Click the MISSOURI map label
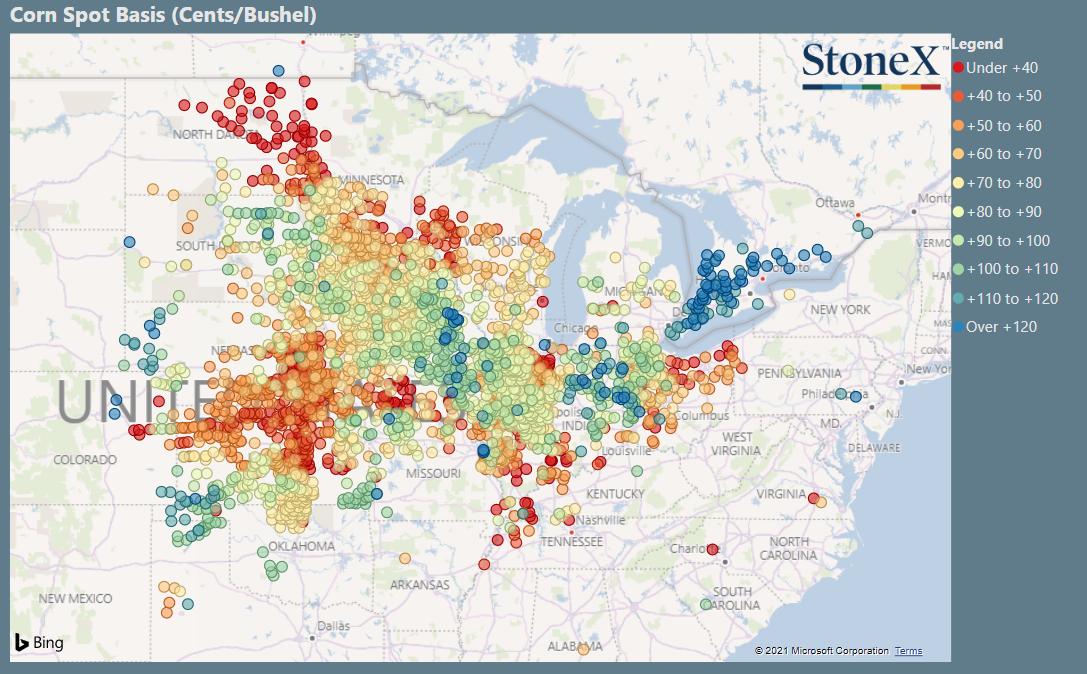The image size is (1087, 674). [433, 474]
